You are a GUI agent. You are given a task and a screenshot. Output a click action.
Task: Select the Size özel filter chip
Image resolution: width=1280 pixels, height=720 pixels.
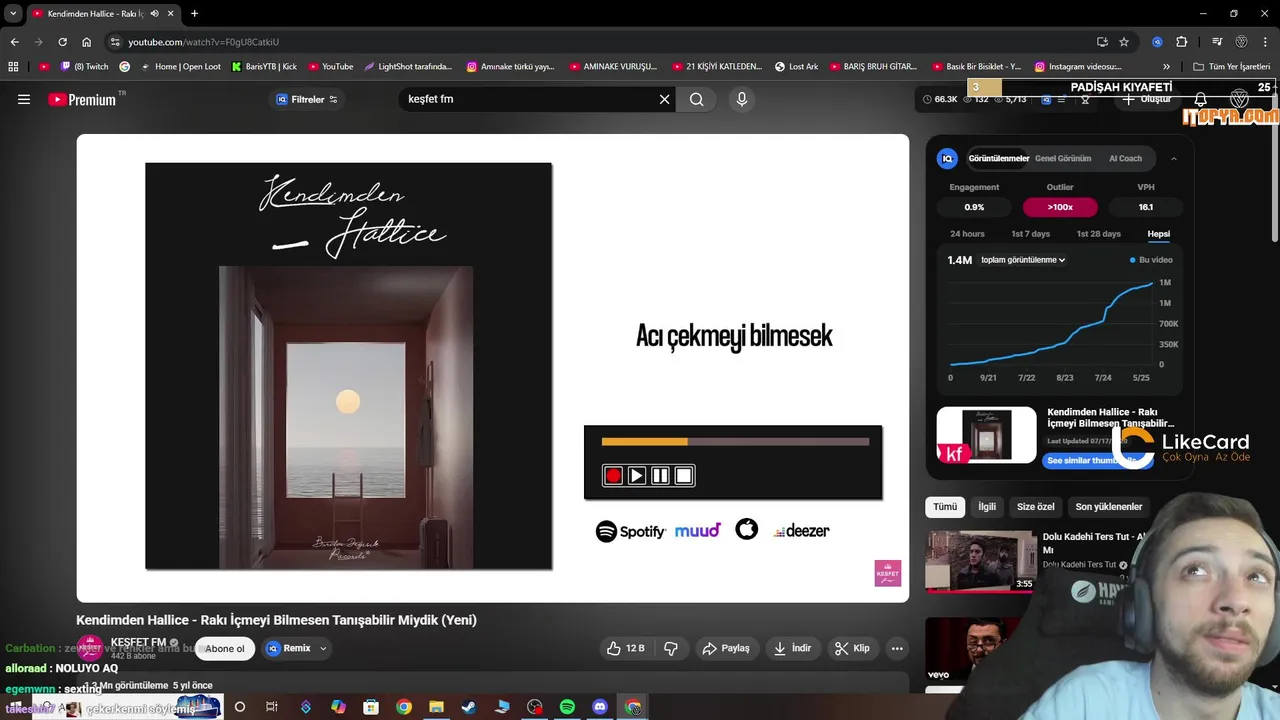[1036, 507]
